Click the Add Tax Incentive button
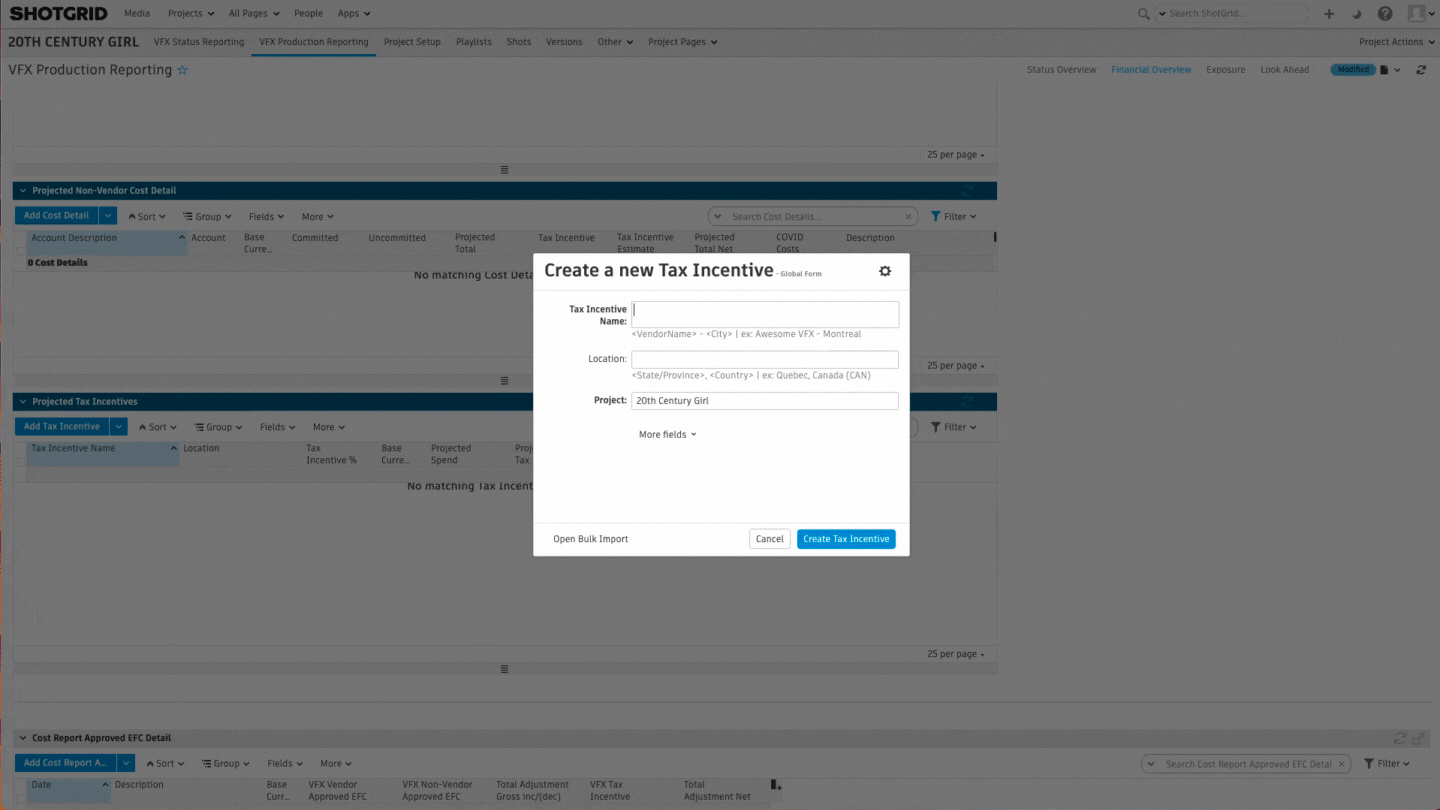Image resolution: width=1440 pixels, height=810 pixels. [61, 427]
